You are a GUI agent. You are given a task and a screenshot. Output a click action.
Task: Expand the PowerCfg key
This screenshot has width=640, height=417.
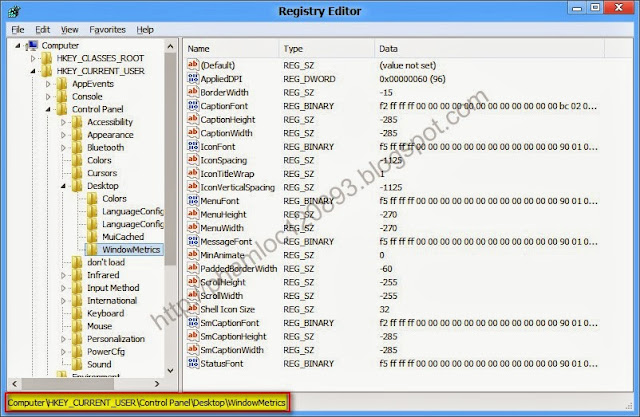pos(63,352)
